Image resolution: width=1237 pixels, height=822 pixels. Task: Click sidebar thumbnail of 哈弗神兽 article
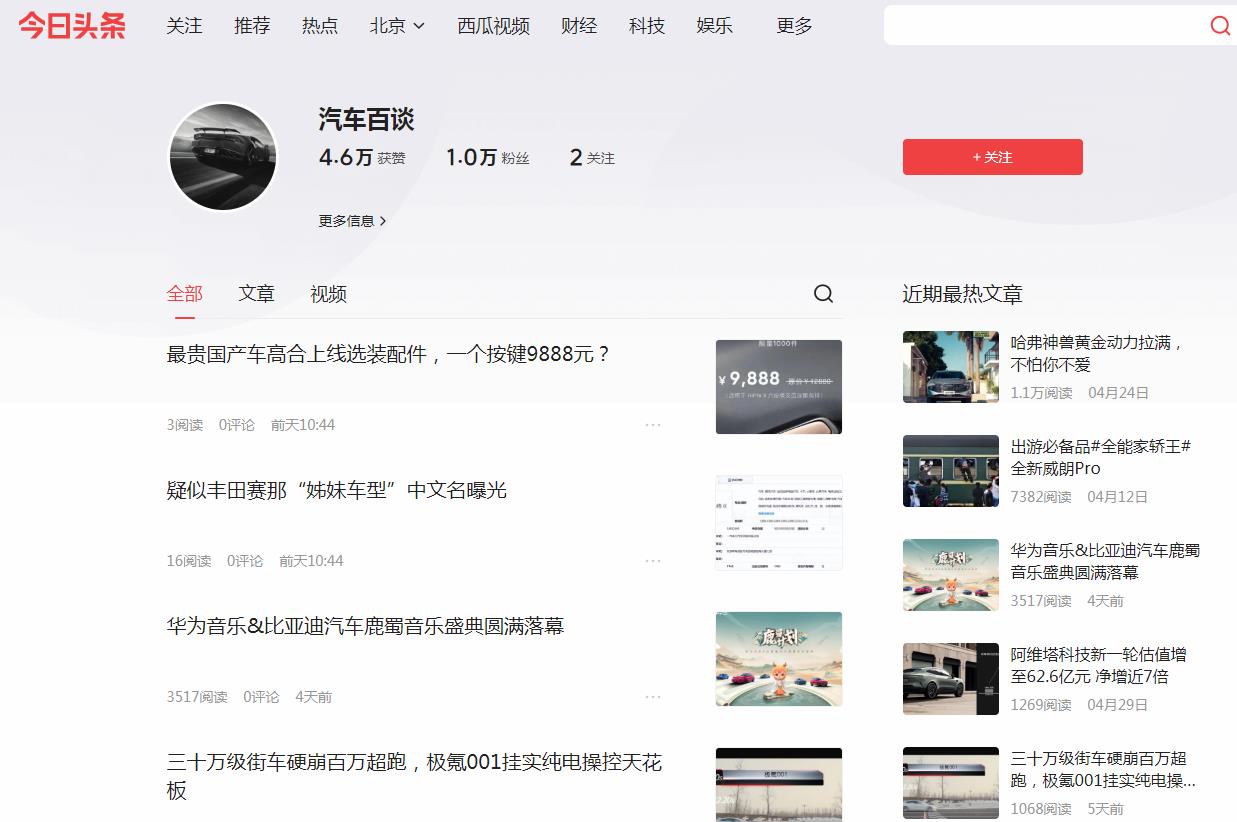click(x=951, y=367)
